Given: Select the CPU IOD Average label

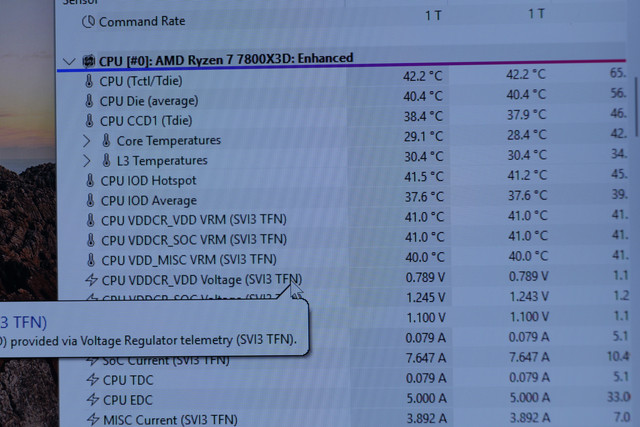Looking at the screenshot, I should click(x=149, y=200).
